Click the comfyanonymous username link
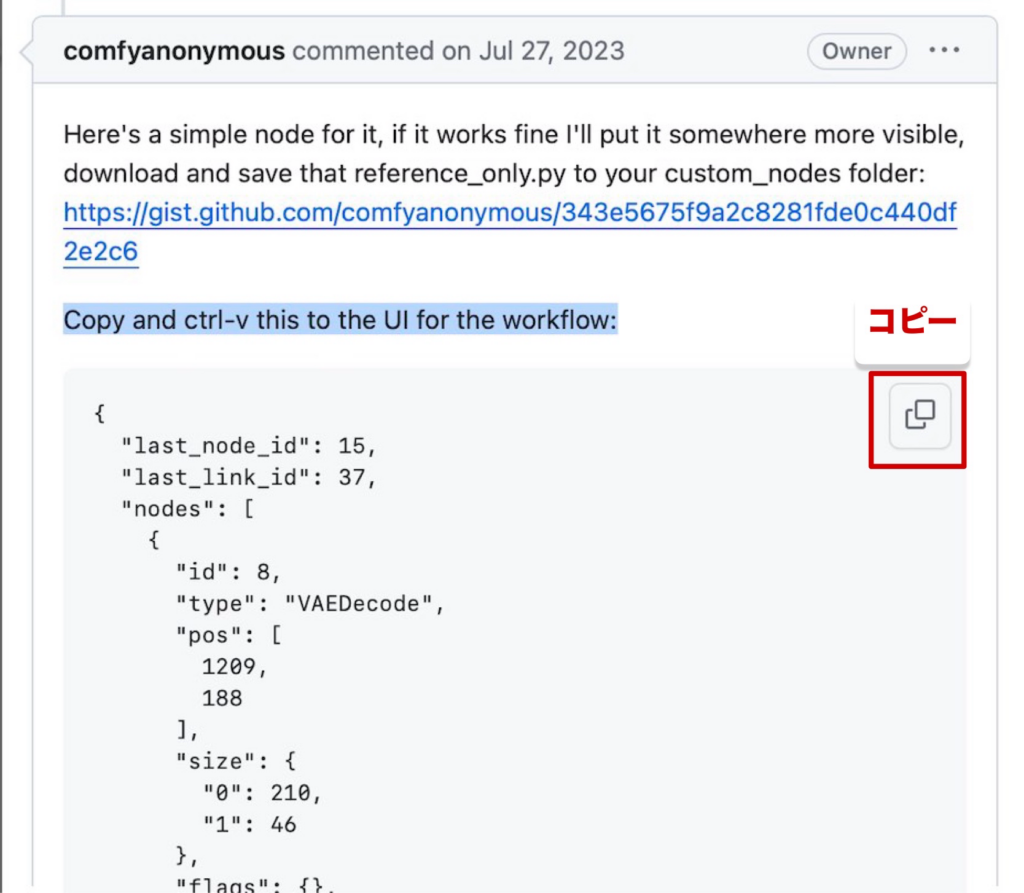Screen dimensions: 1024x893 coord(174,51)
